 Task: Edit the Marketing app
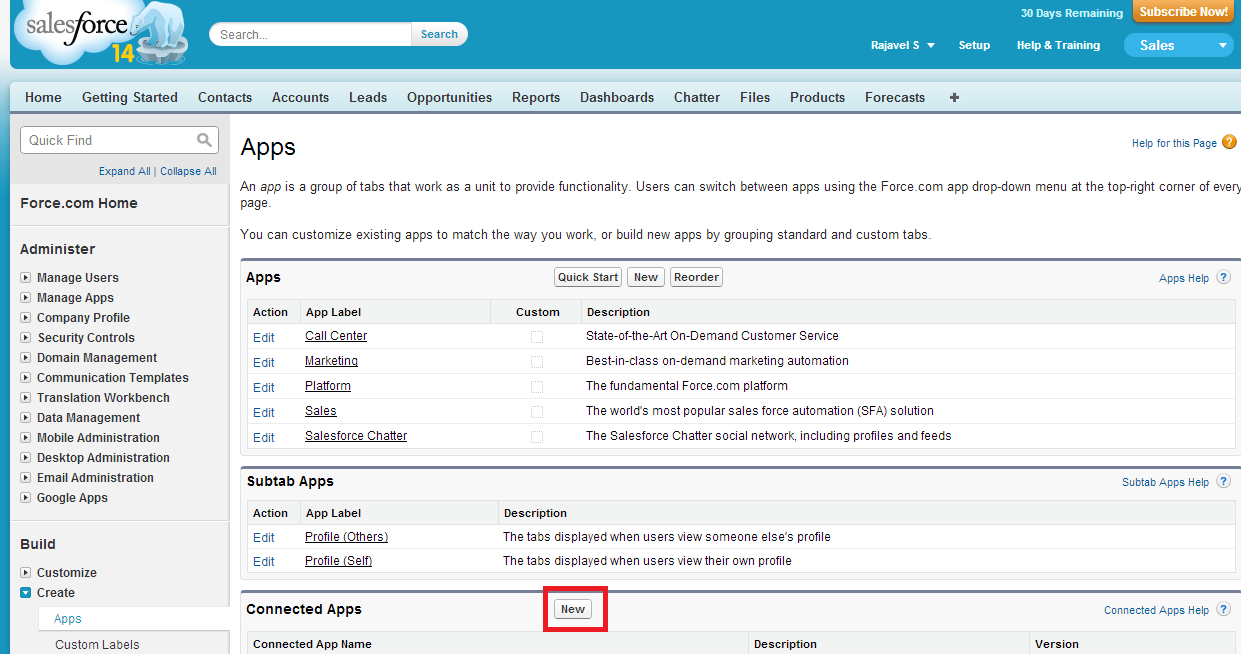point(264,362)
